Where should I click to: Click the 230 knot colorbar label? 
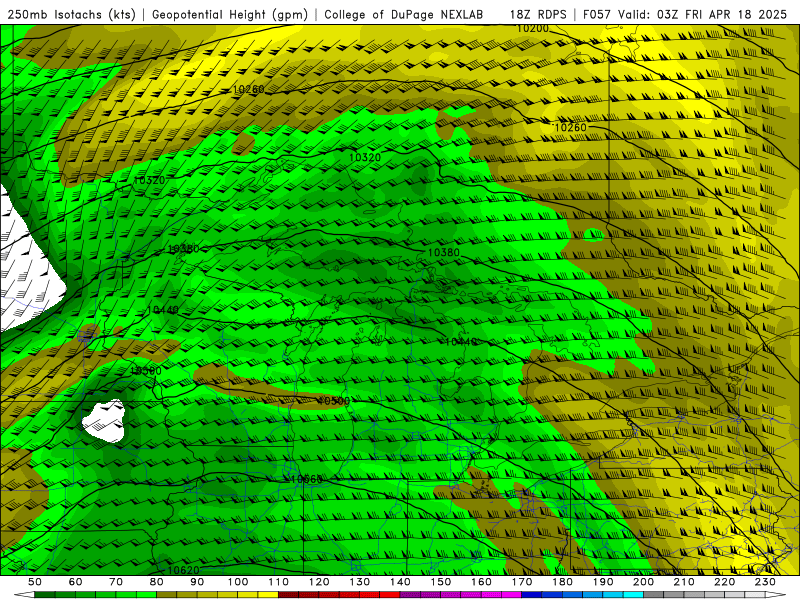point(765,582)
